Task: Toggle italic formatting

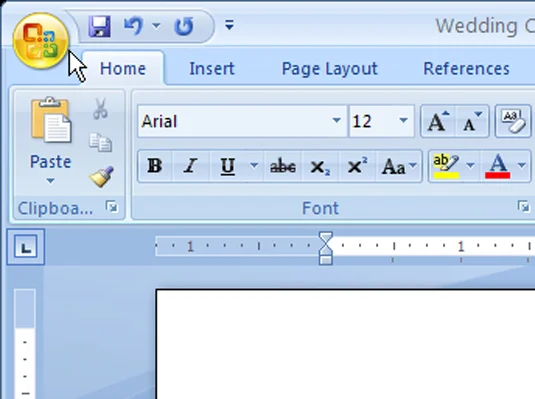Action: pyautogui.click(x=190, y=166)
